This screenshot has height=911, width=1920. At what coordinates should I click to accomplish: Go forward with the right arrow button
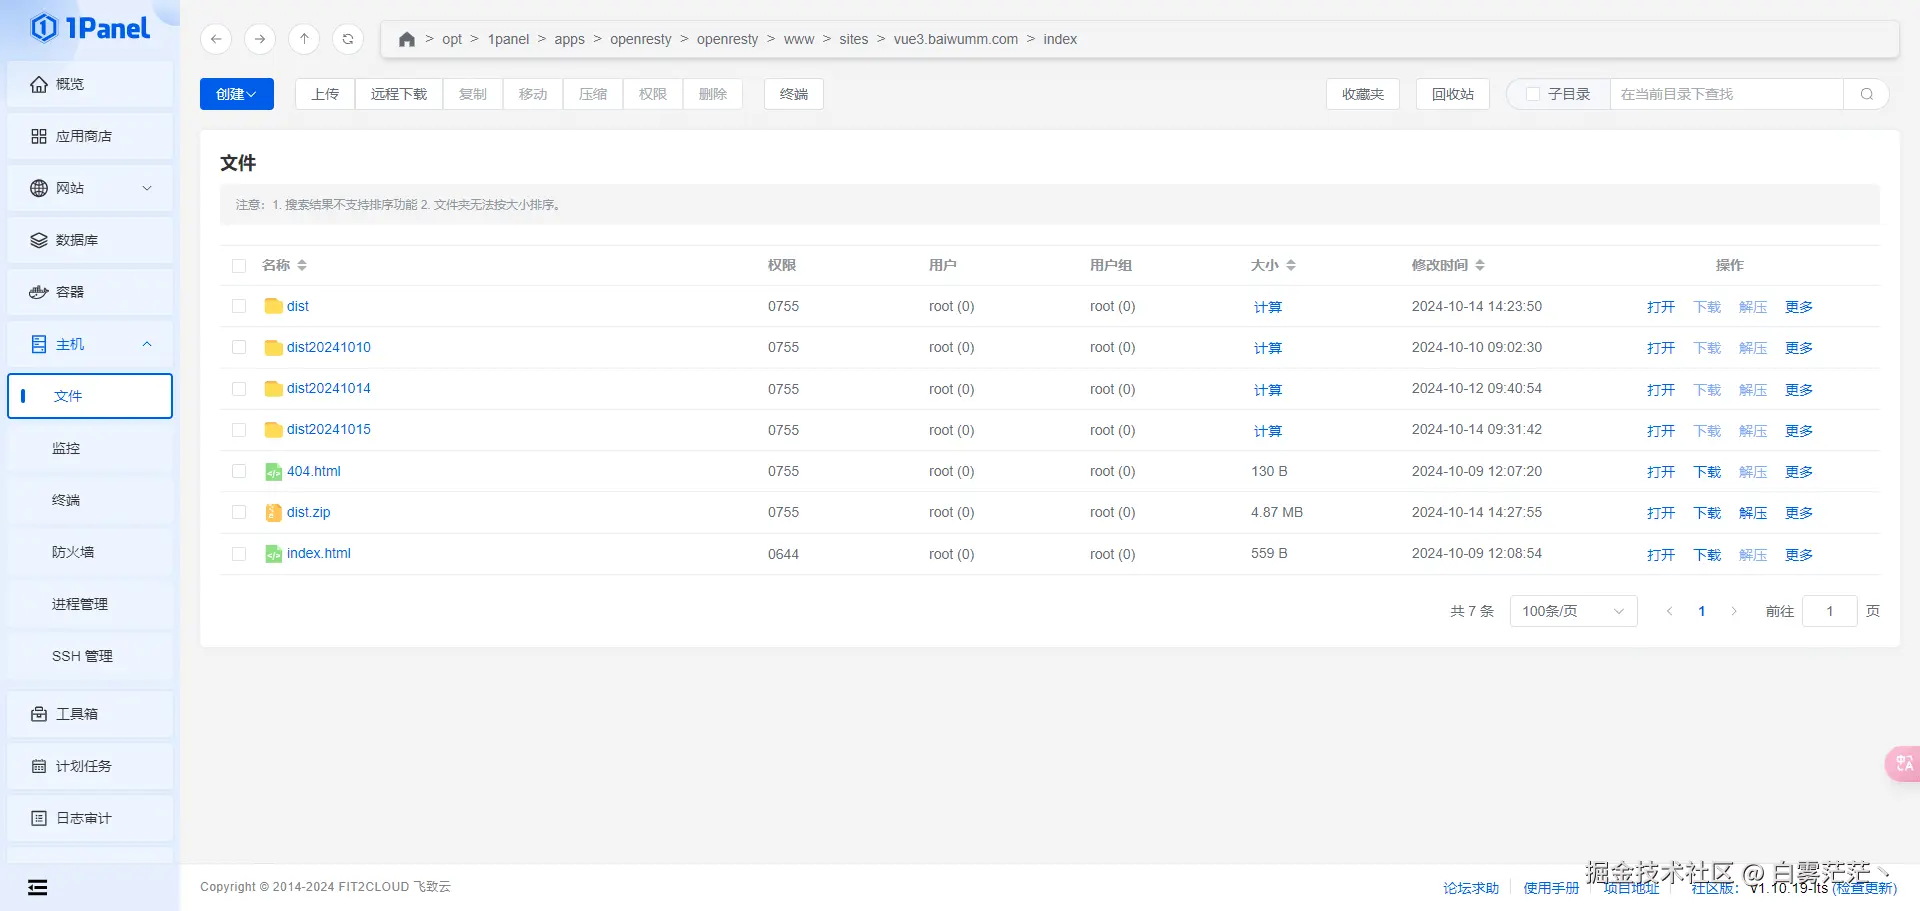click(260, 39)
